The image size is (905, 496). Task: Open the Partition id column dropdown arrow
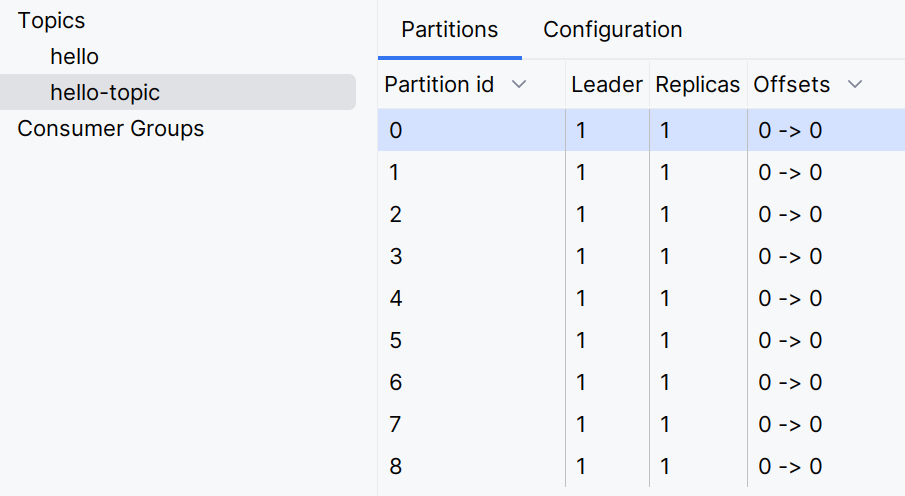click(518, 85)
